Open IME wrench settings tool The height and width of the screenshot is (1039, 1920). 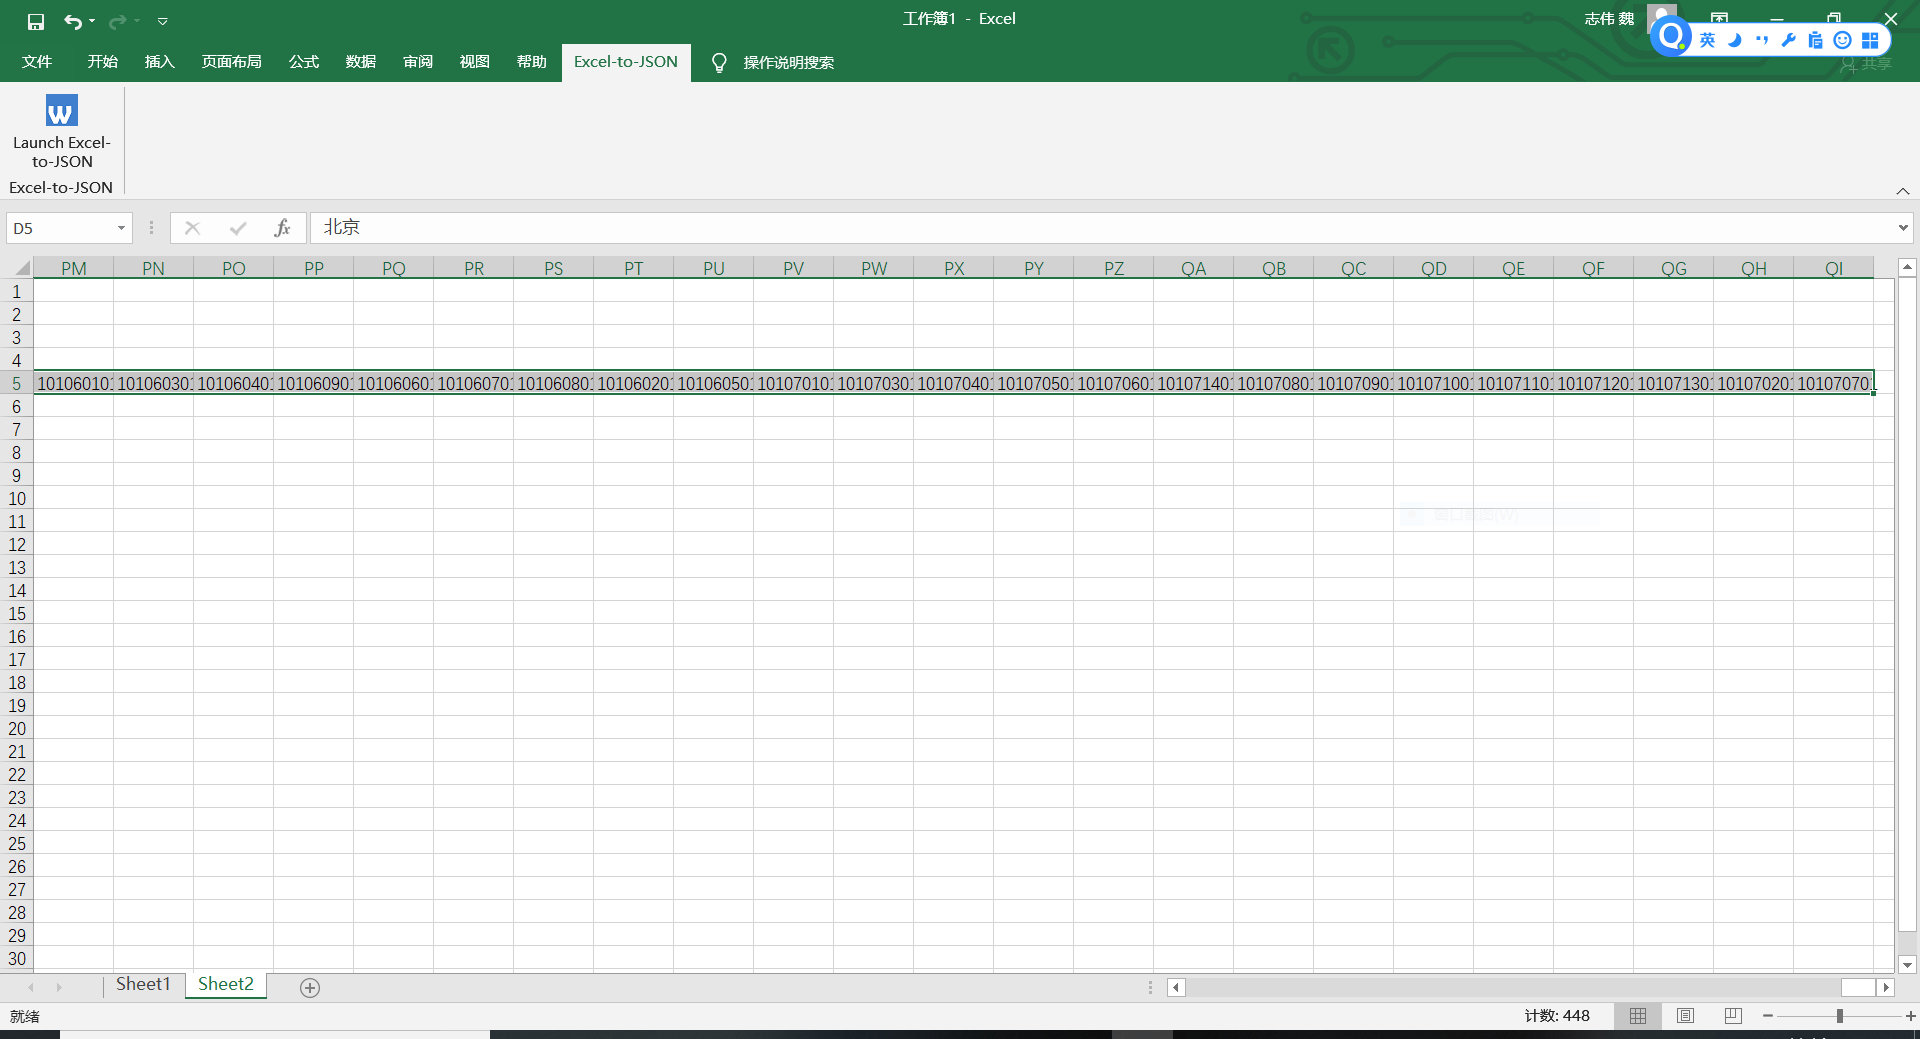[1789, 40]
